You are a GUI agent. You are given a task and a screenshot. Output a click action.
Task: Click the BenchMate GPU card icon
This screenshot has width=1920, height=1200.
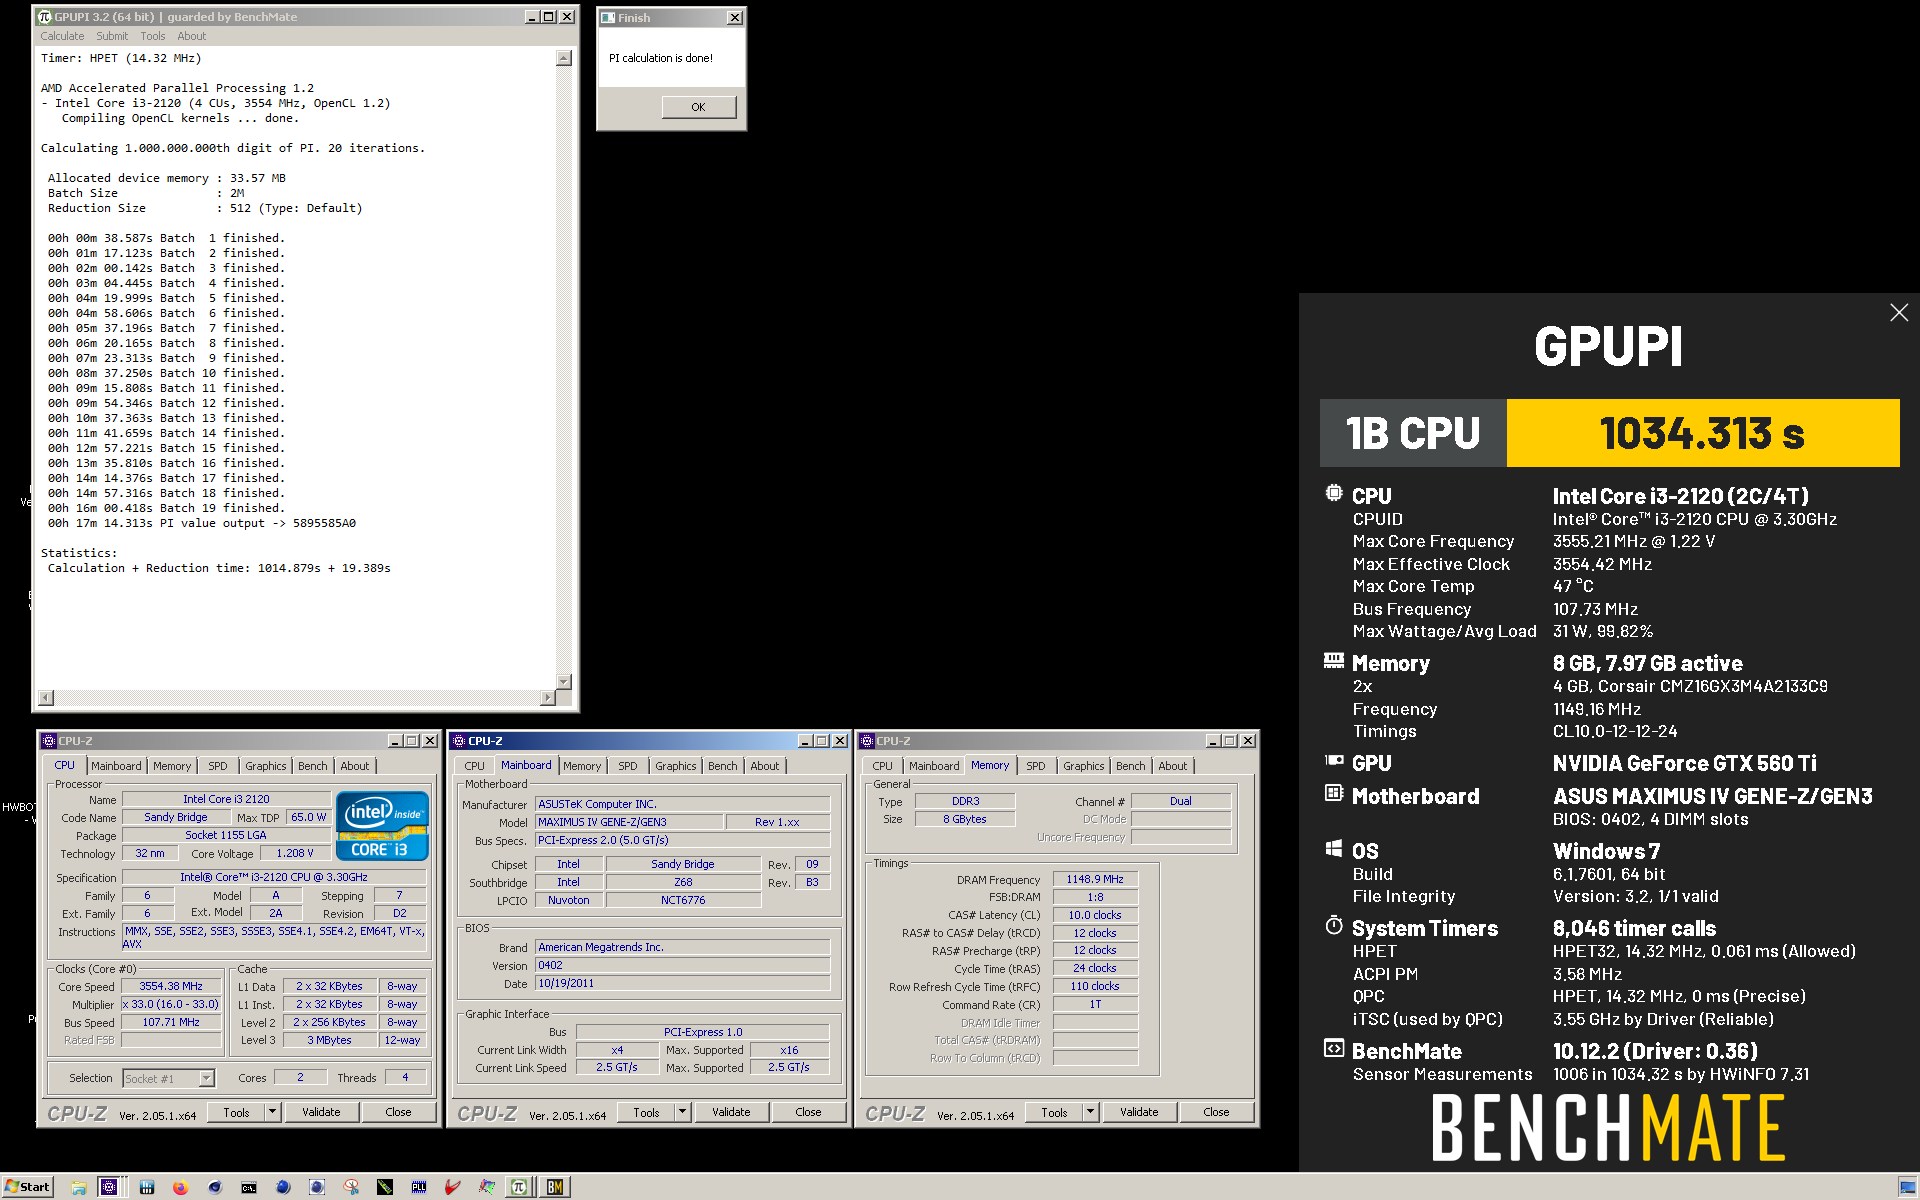tap(1334, 761)
